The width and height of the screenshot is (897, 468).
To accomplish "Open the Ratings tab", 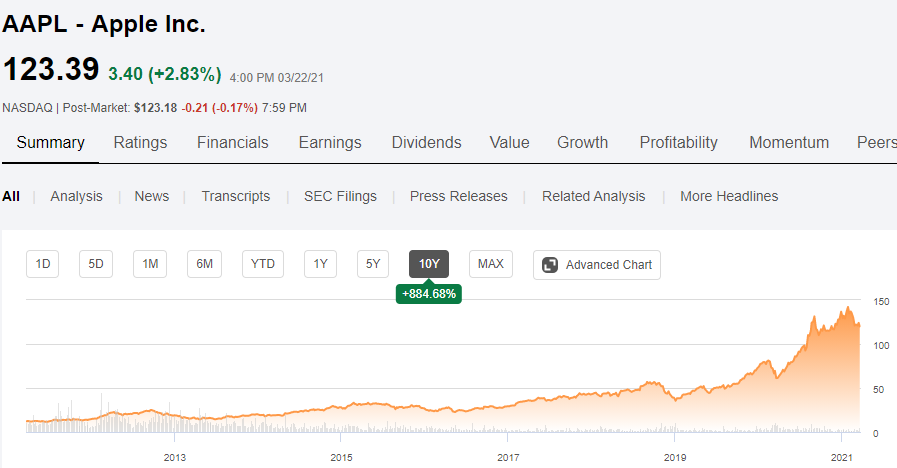I will coord(140,142).
